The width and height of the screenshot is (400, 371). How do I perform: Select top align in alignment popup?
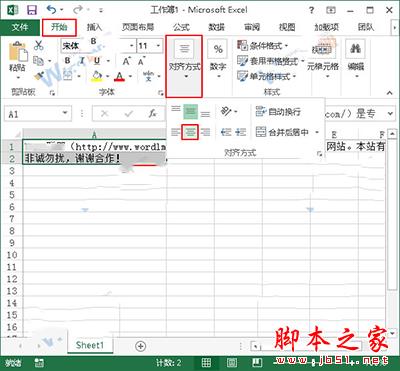pyautogui.click(x=176, y=109)
